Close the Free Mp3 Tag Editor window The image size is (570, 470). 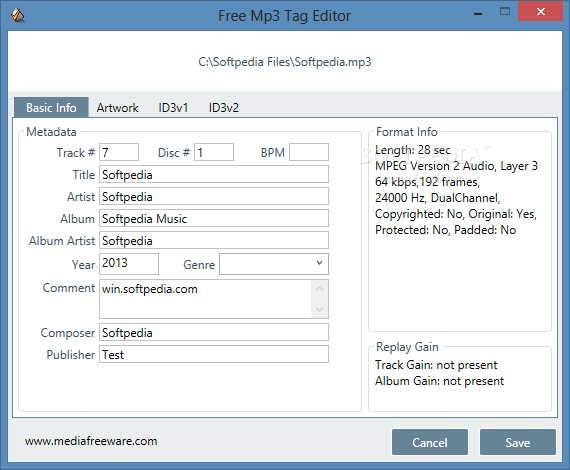(541, 11)
